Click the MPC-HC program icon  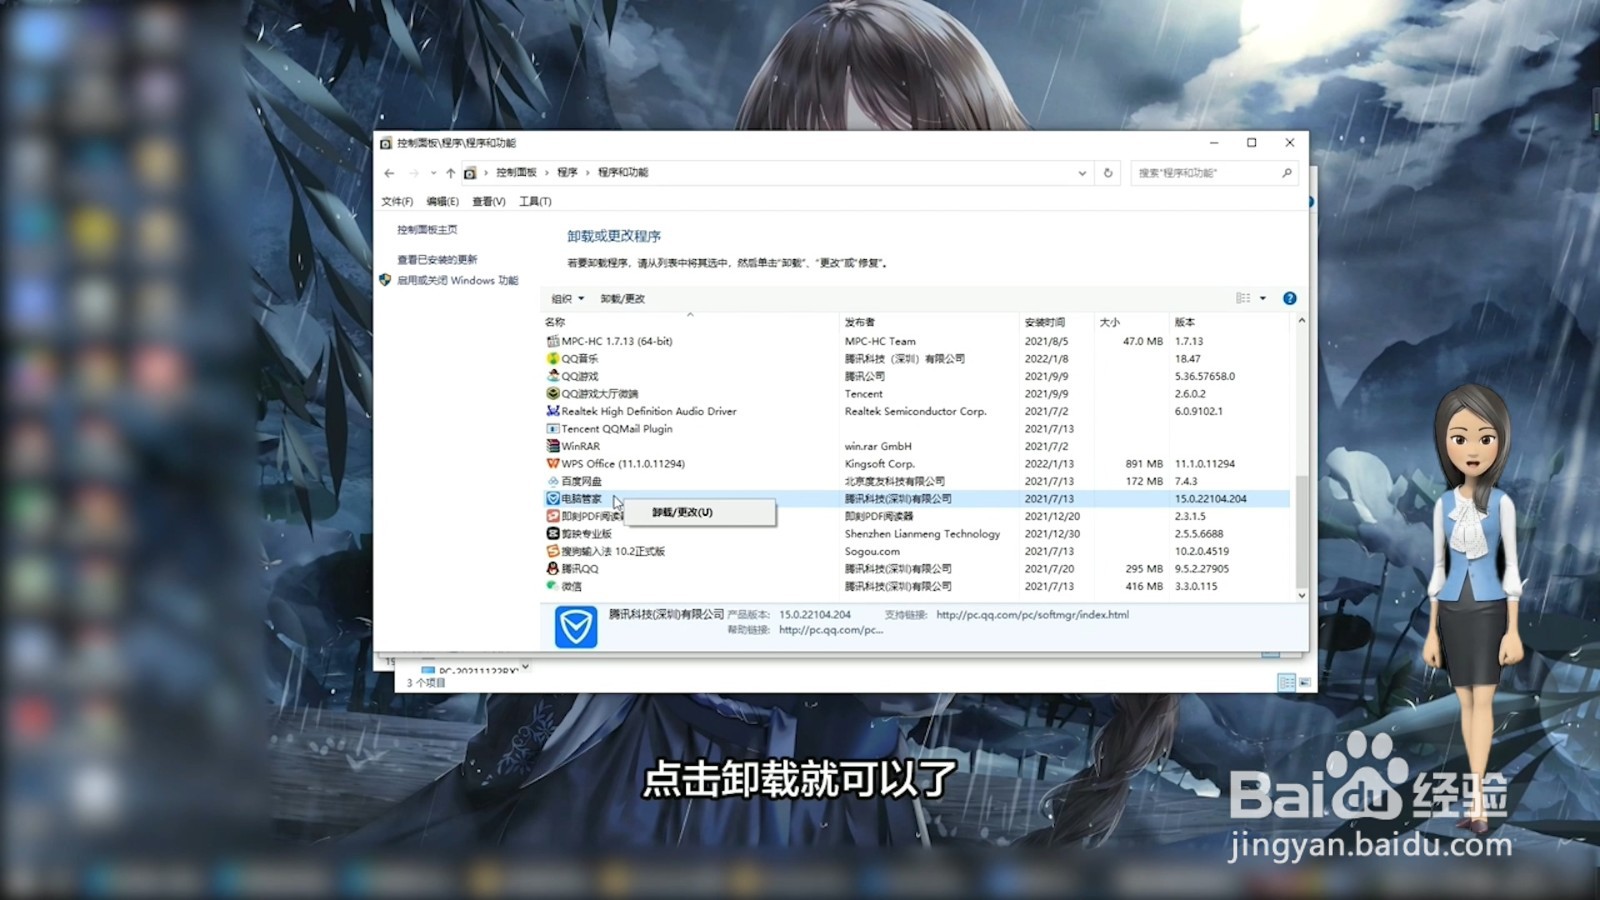click(x=552, y=341)
